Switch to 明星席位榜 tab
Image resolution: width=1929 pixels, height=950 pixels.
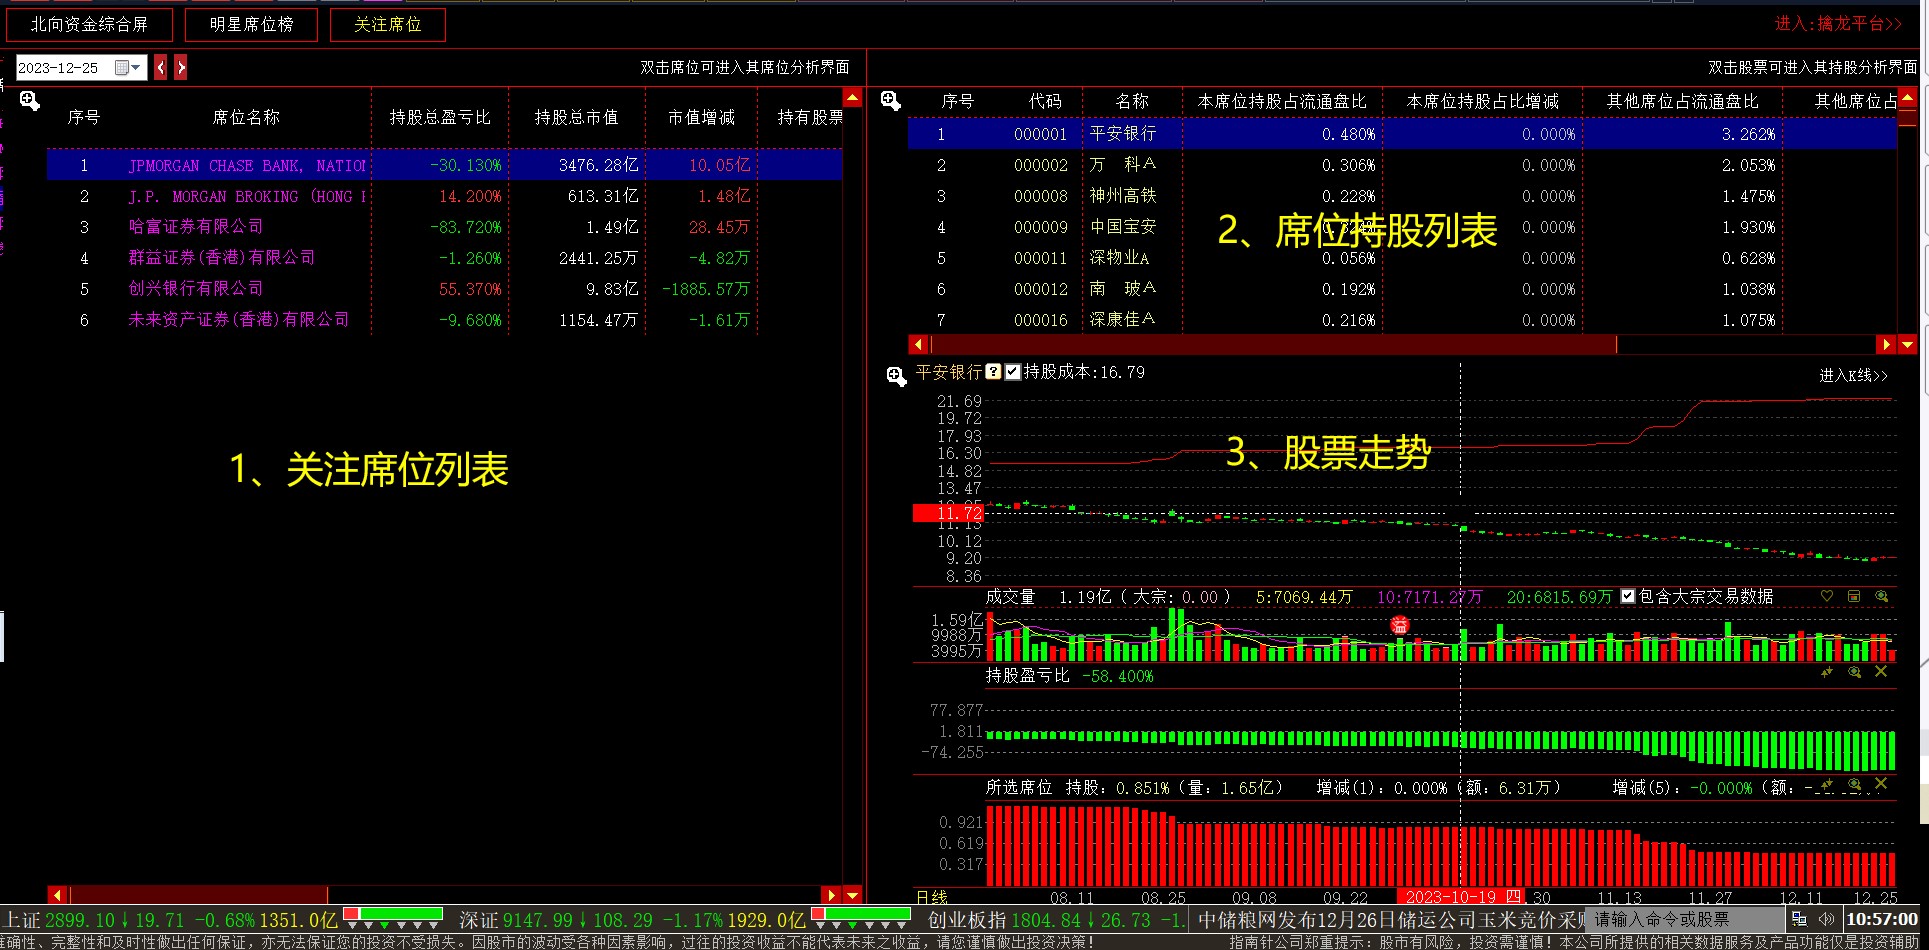pyautogui.click(x=251, y=25)
